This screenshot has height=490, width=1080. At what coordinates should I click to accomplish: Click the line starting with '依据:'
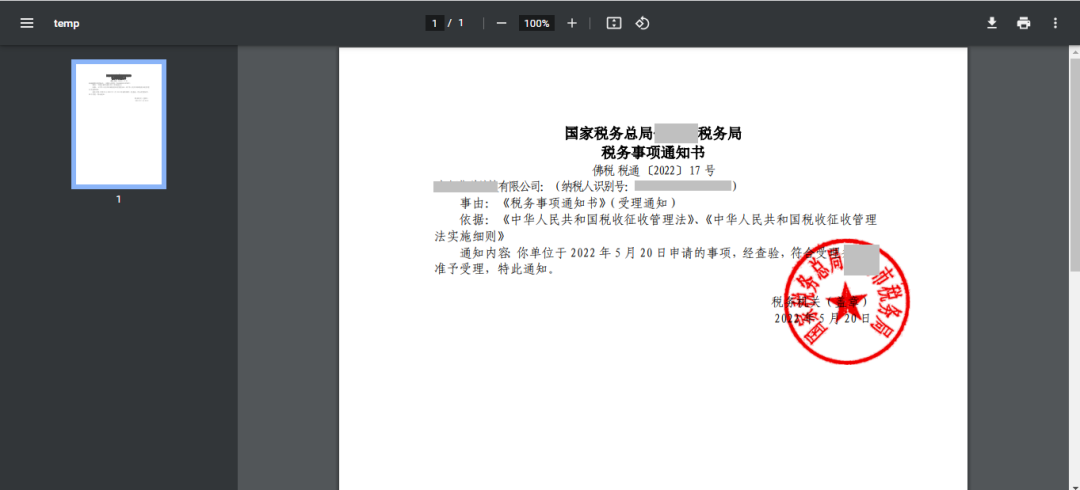pyautogui.click(x=668, y=220)
